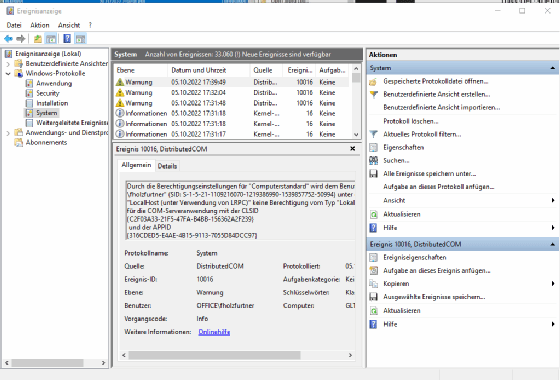
Task: Click the back arrow toolbar icon
Action: point(8,39)
